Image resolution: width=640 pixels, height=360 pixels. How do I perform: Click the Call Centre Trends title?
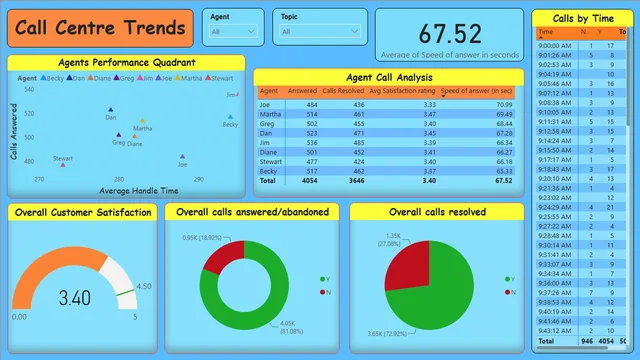click(x=100, y=28)
